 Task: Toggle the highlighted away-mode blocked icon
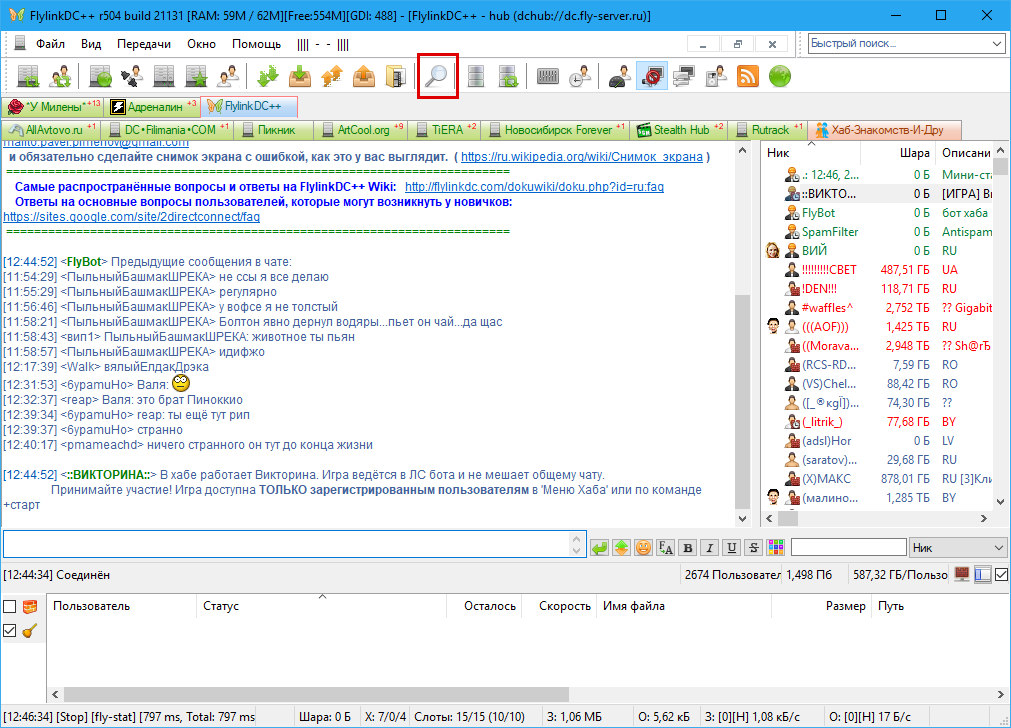pos(652,76)
